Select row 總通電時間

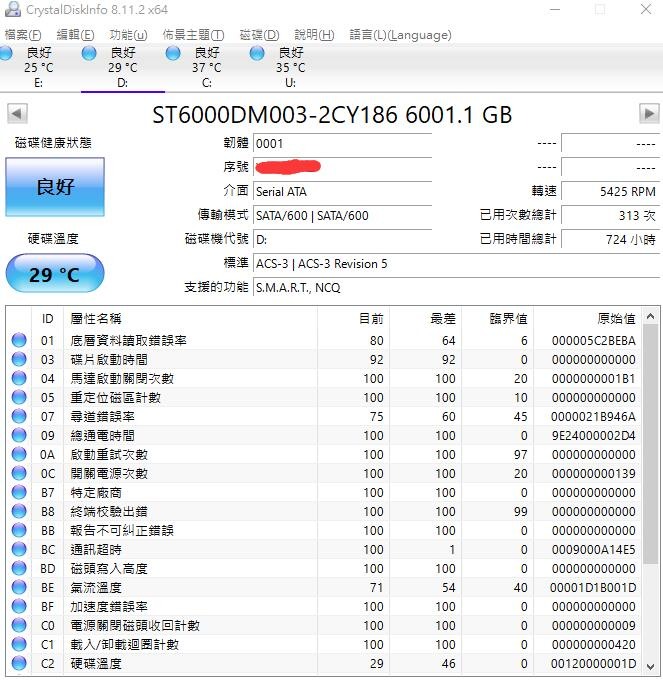point(324,435)
